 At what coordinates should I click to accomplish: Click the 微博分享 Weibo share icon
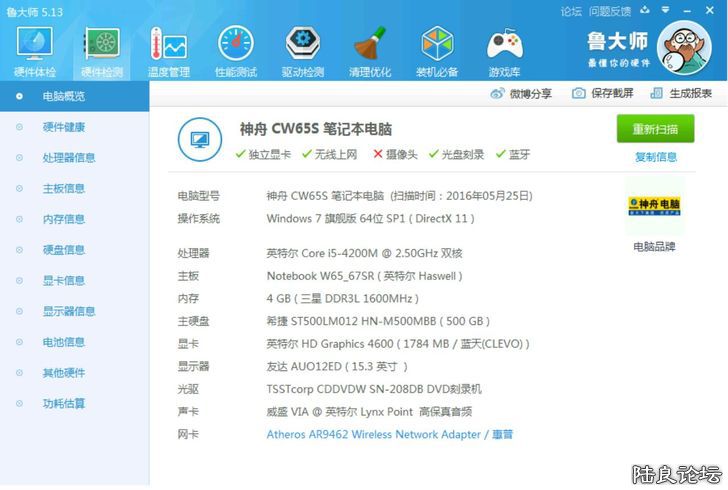click(521, 93)
